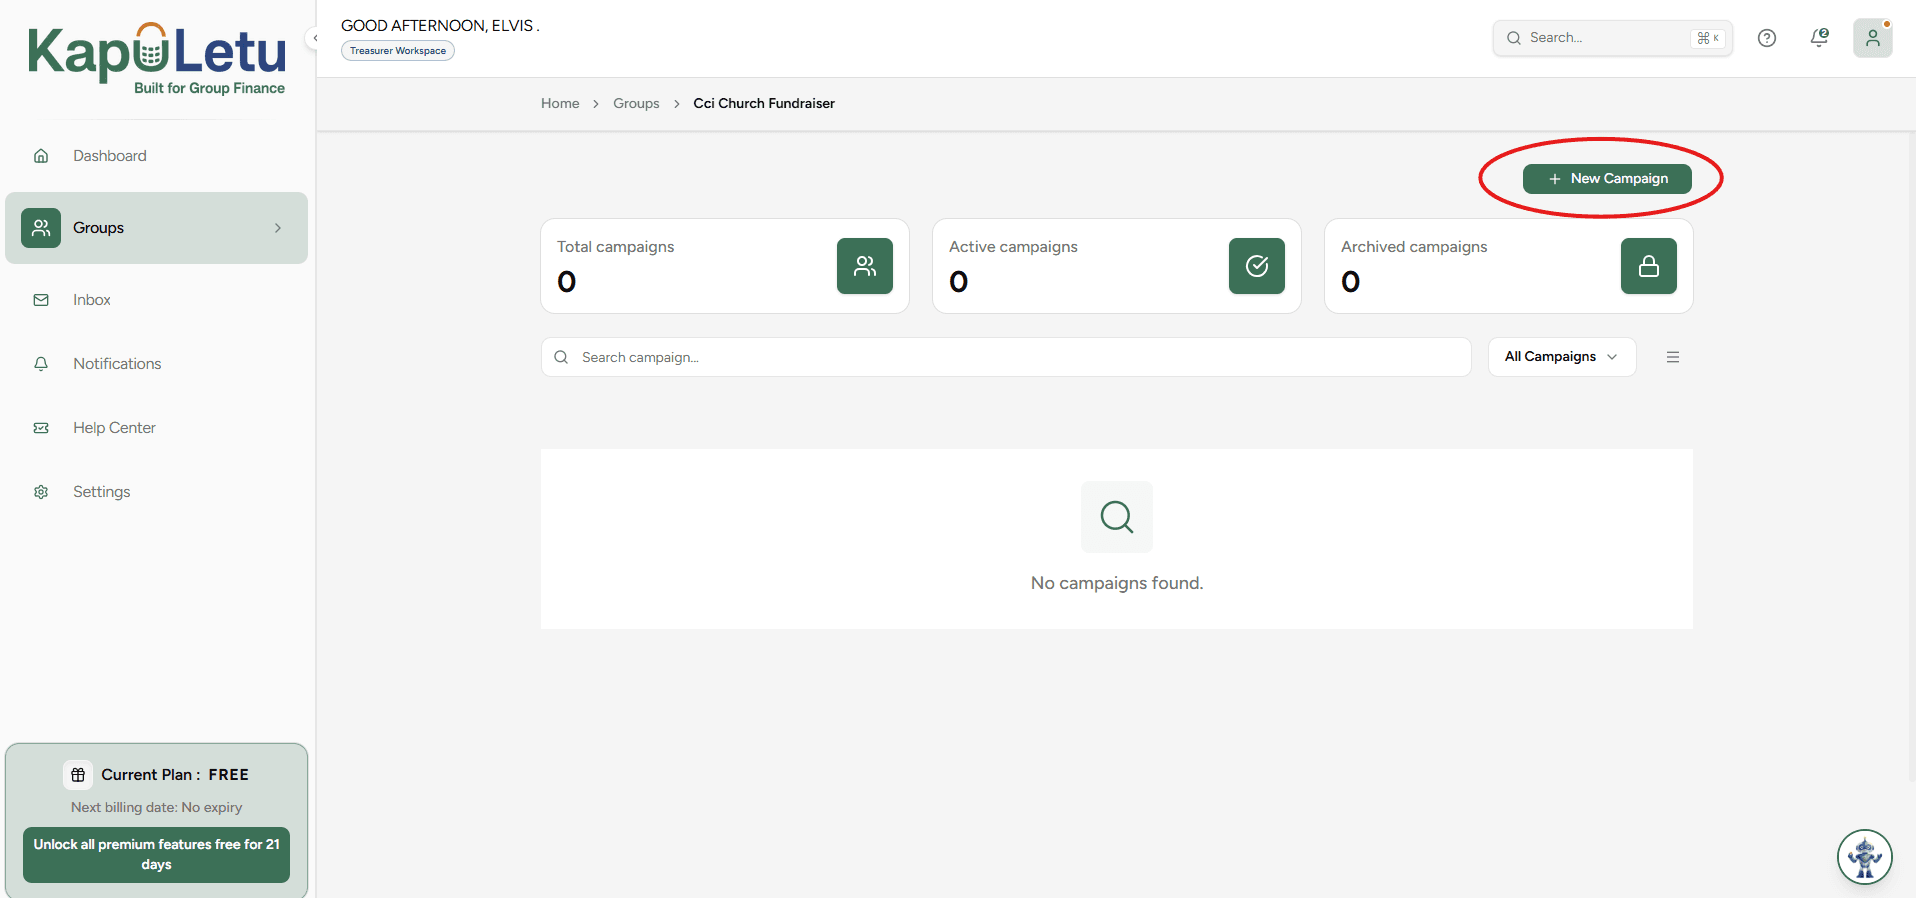Click the Active campaigns card
1916x898 pixels.
click(x=1117, y=266)
